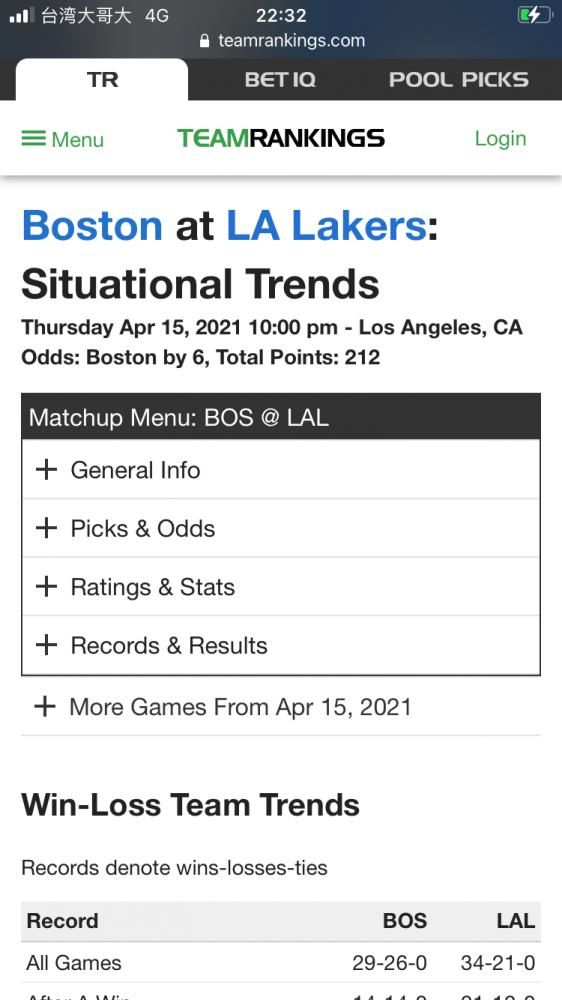Image resolution: width=562 pixels, height=1000 pixels.
Task: Tap the lock icon beside teamrankings.com
Action: [204, 41]
